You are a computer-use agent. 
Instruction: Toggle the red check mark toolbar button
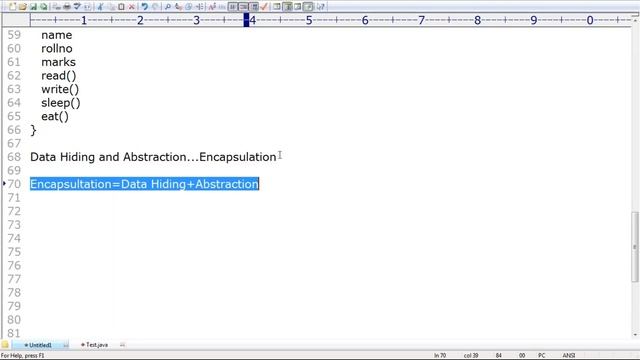tap(264, 7)
